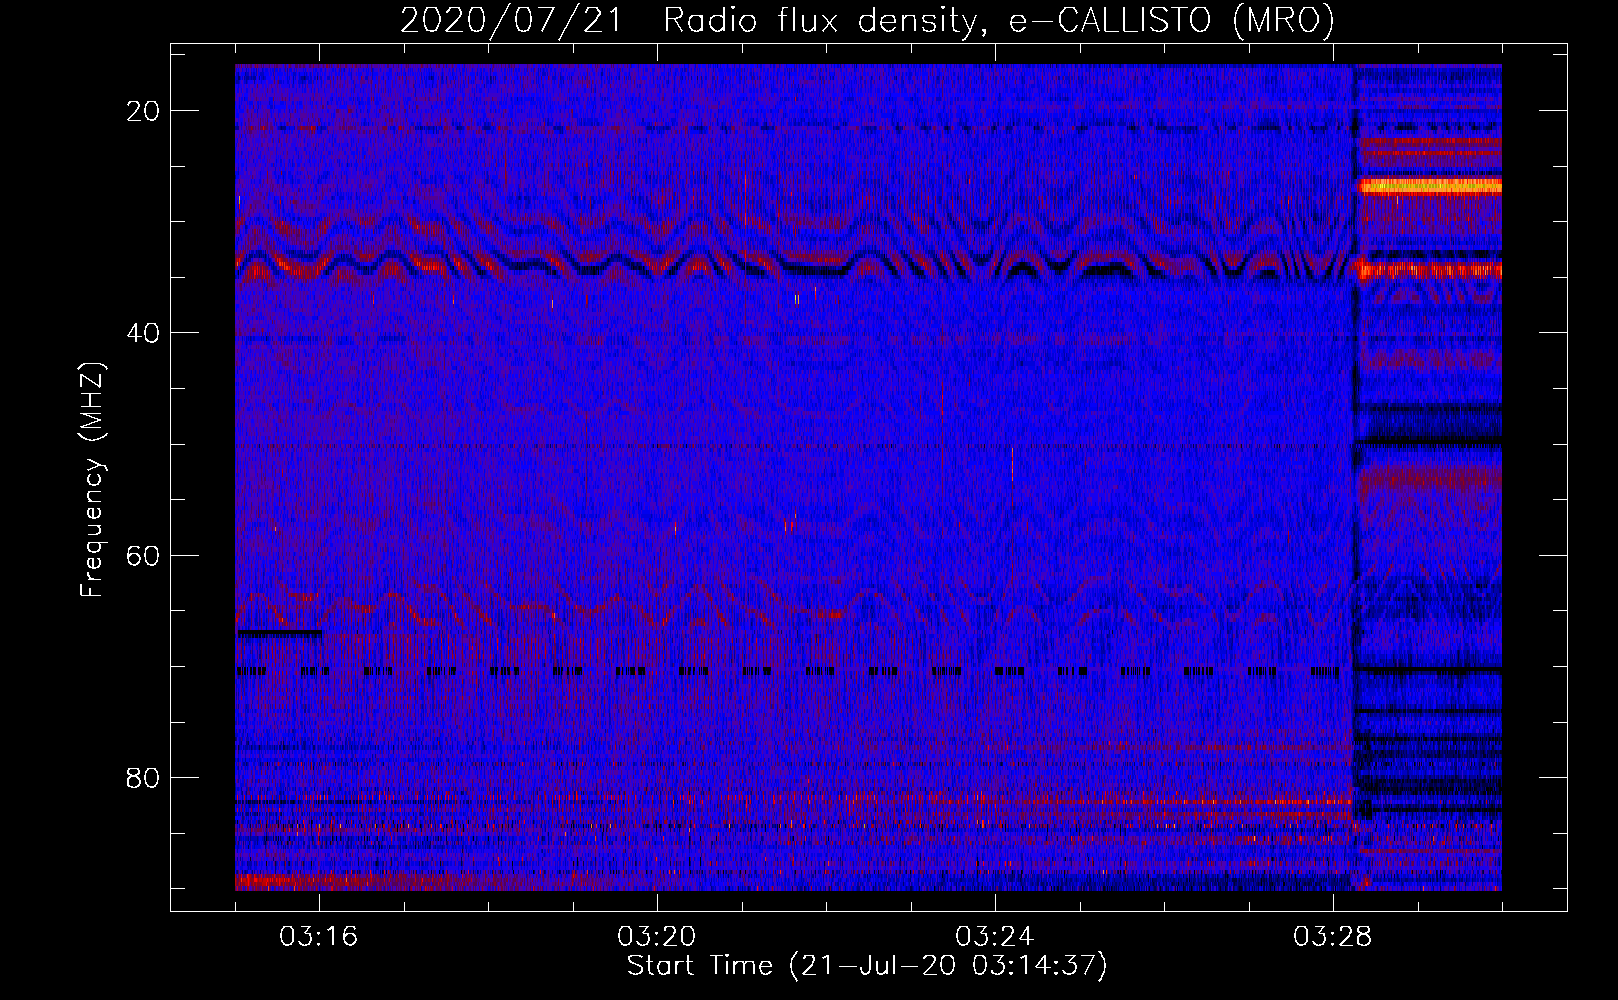Click the 60 MHz frequency tick label
The image size is (1618, 1000).
point(144,555)
